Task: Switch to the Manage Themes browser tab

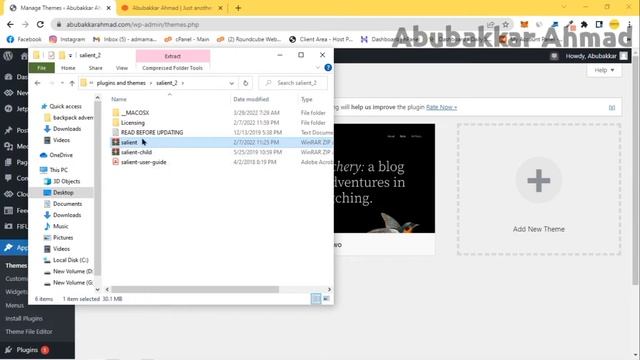Action: 60,8
